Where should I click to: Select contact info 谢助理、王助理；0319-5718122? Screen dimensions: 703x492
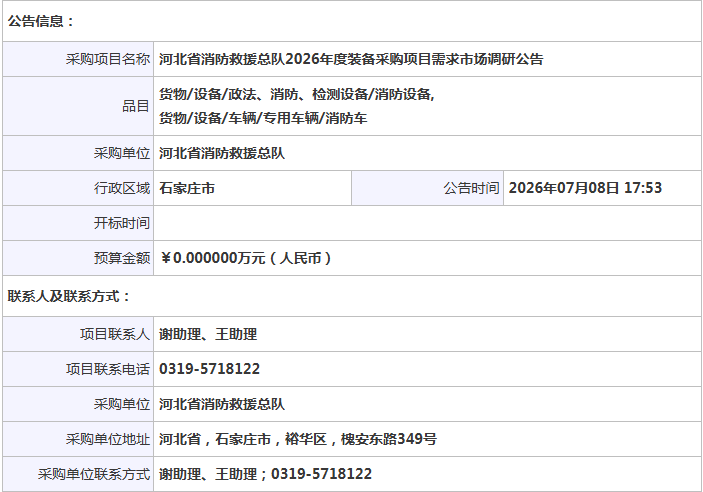point(265,475)
